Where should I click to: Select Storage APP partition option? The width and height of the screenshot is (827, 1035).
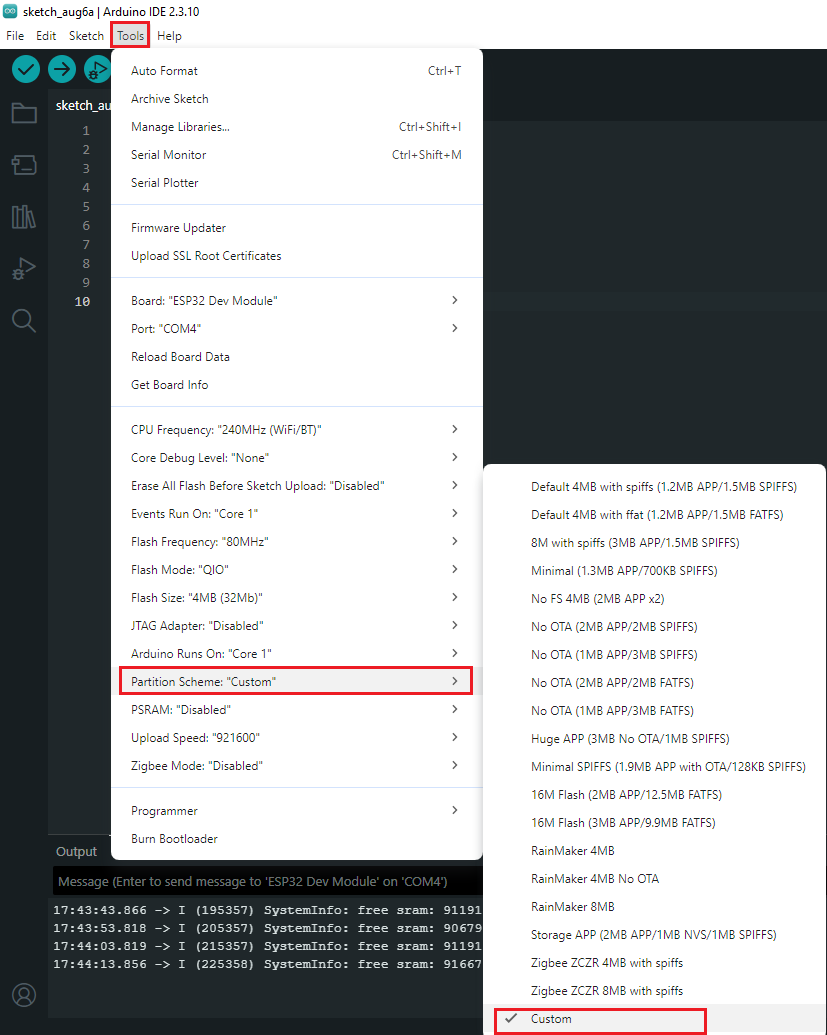pos(654,935)
